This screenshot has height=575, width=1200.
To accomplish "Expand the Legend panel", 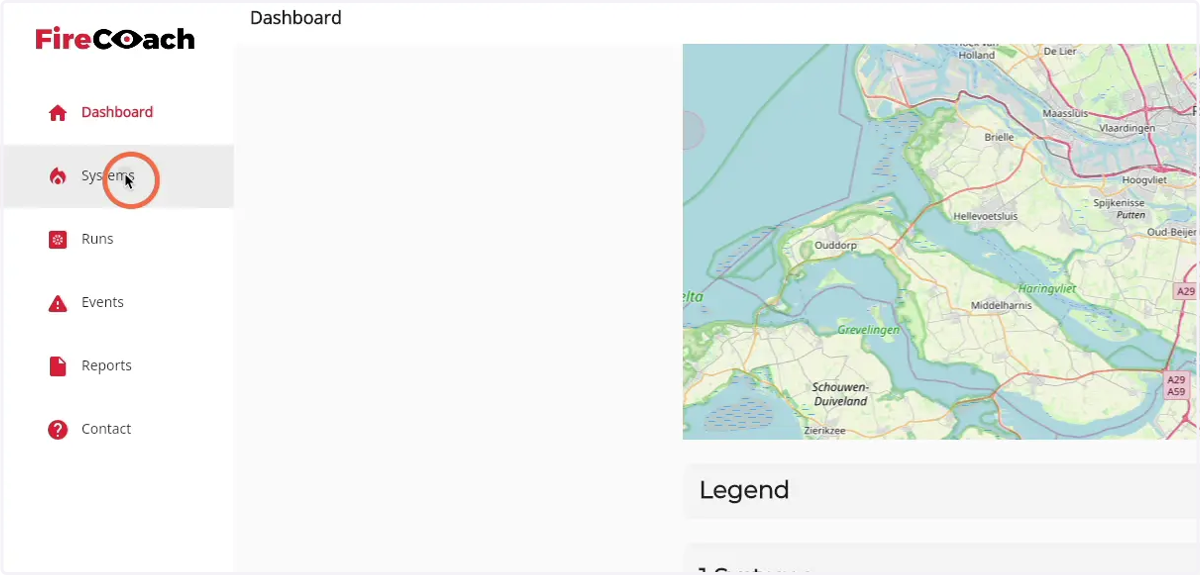I will click(x=940, y=490).
